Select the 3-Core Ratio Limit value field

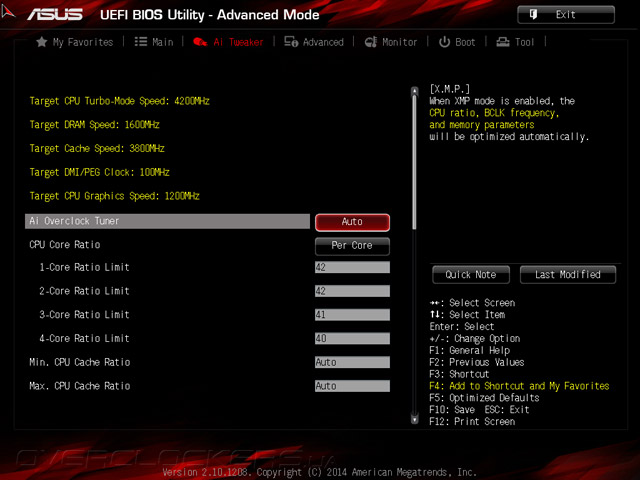[x=352, y=315]
